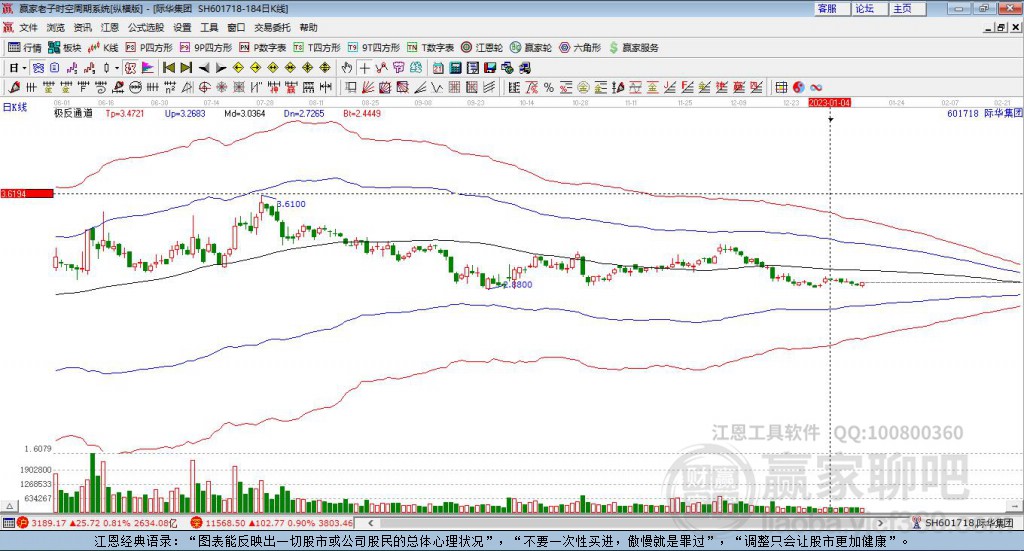Screen dimensions: 1024x551
Task: Click the save floppy disk icon
Action: point(490,68)
